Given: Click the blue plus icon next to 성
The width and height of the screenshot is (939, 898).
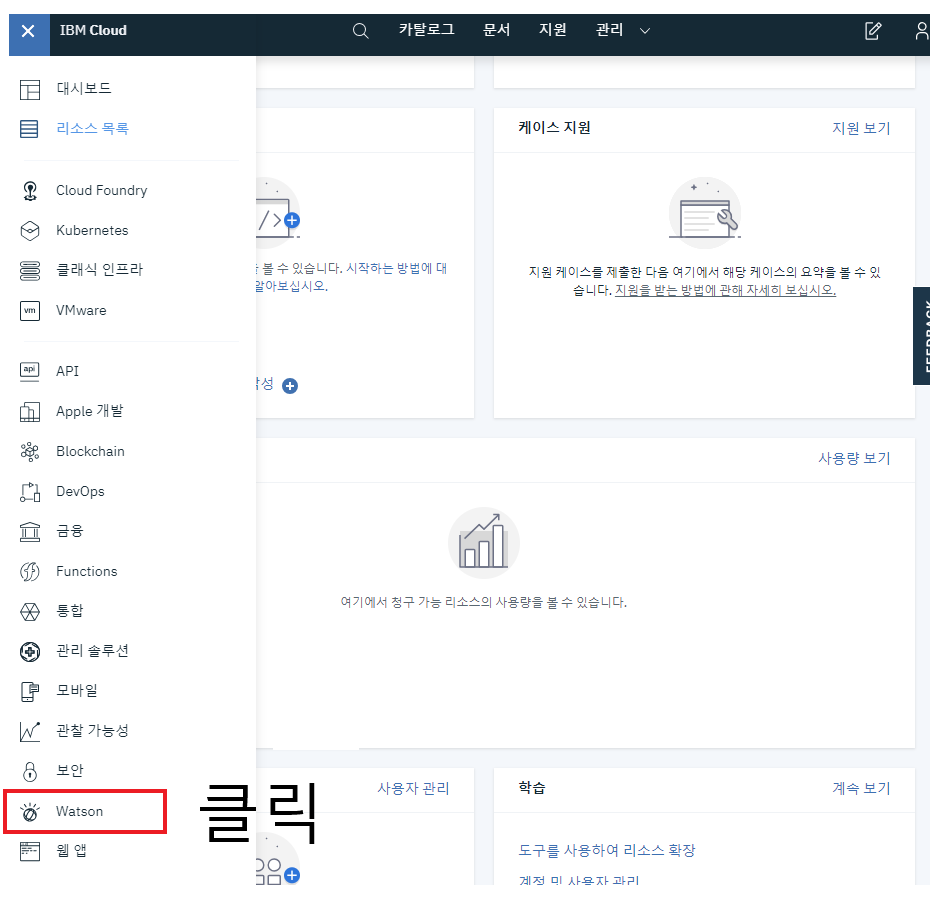Looking at the screenshot, I should 290,386.
